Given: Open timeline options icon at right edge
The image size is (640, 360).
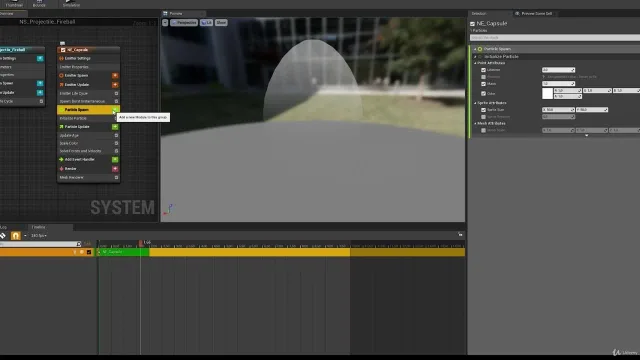Looking at the screenshot, I should pos(460,234).
